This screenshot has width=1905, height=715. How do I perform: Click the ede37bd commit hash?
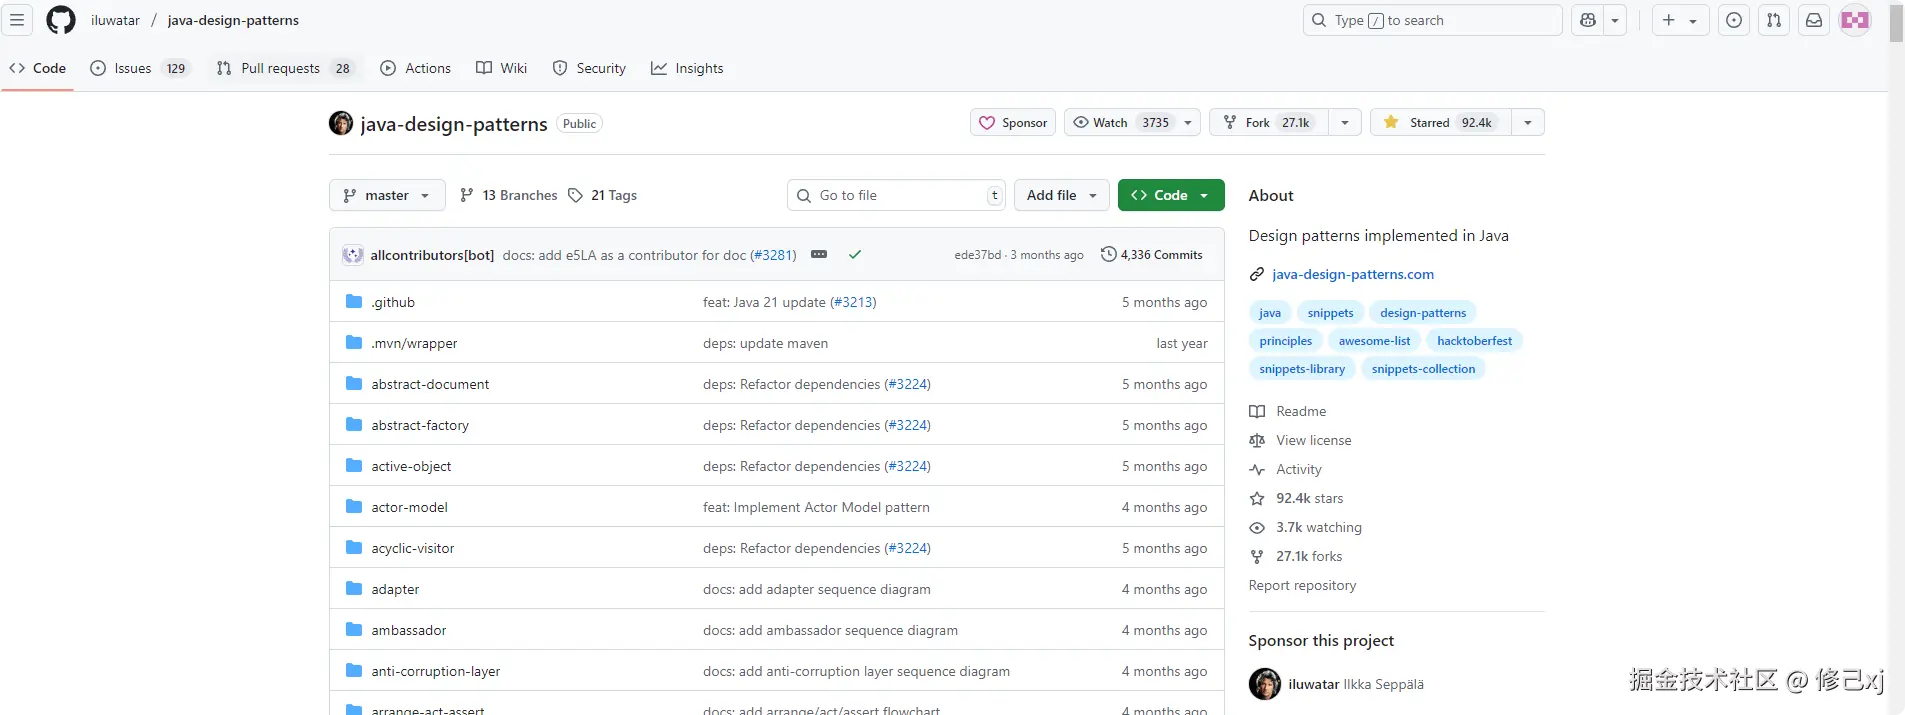(977, 255)
